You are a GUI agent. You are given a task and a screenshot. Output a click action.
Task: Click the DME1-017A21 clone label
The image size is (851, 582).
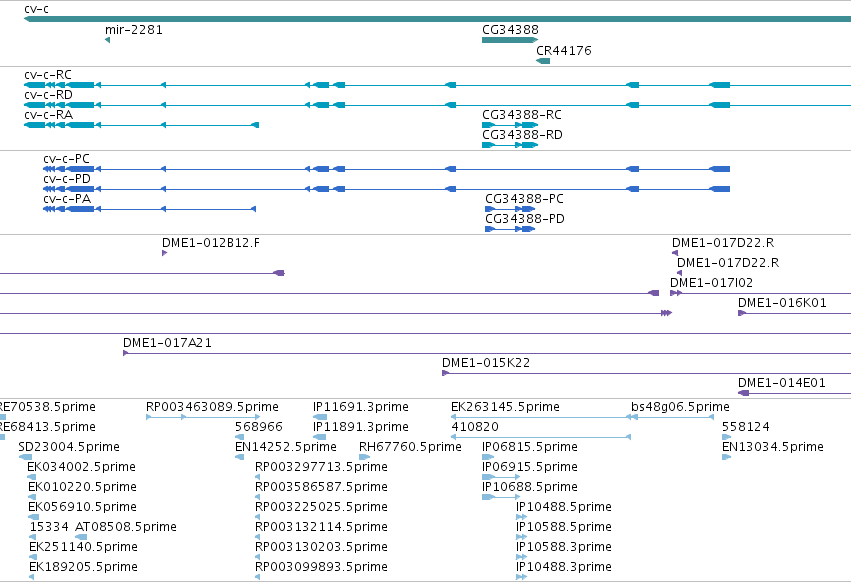167,343
